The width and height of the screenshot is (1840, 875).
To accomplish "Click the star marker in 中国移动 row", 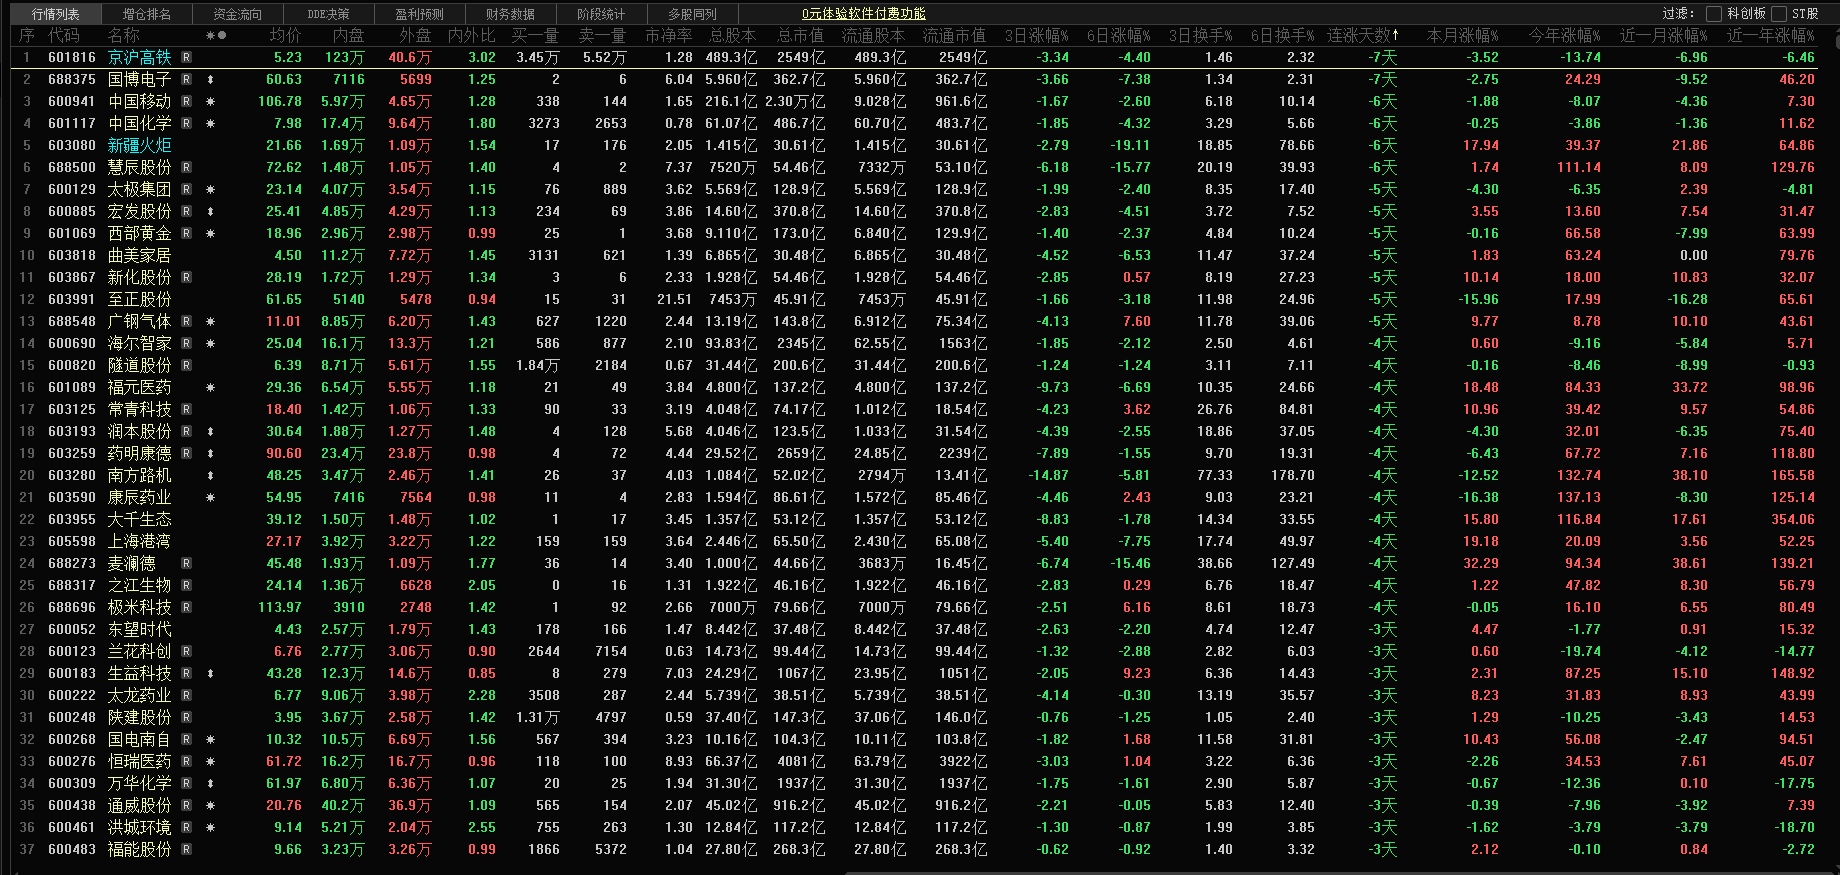I will click(x=210, y=102).
